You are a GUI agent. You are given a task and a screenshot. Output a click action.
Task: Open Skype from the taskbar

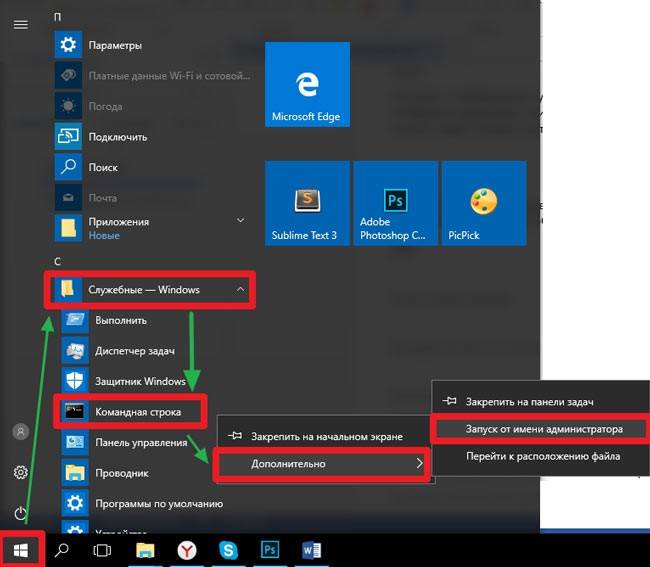tap(228, 550)
